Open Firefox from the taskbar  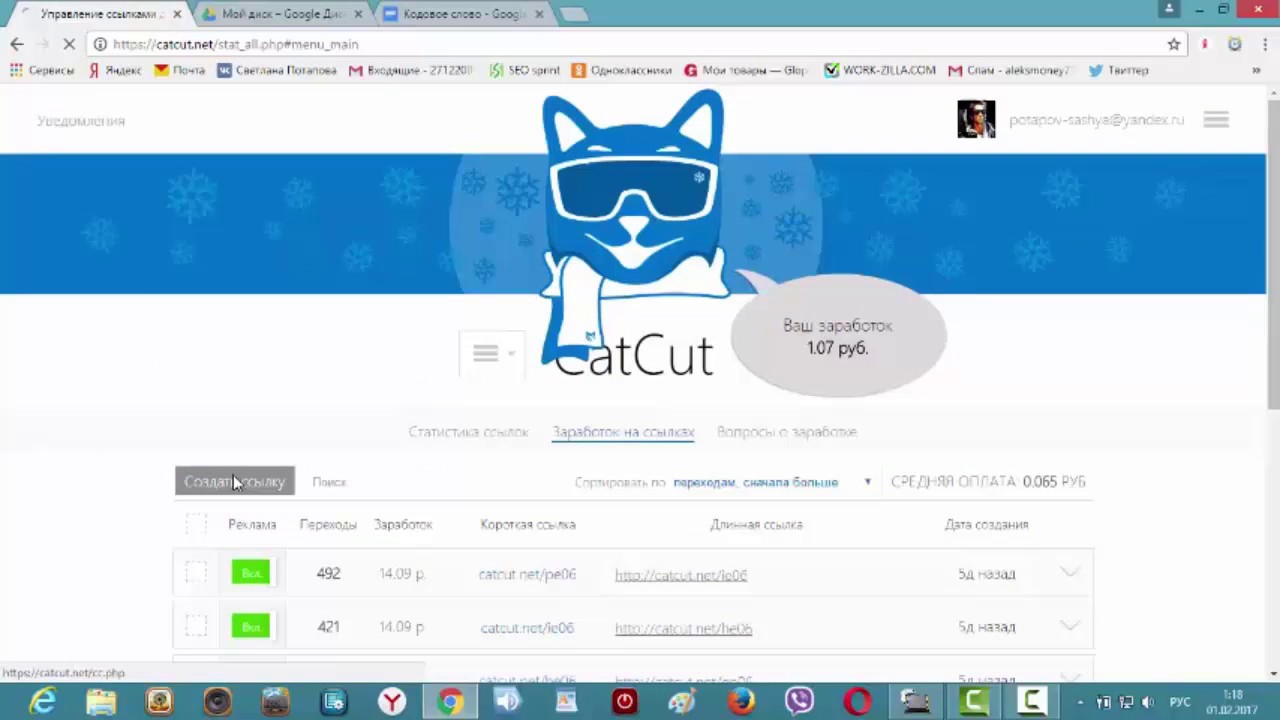point(740,701)
